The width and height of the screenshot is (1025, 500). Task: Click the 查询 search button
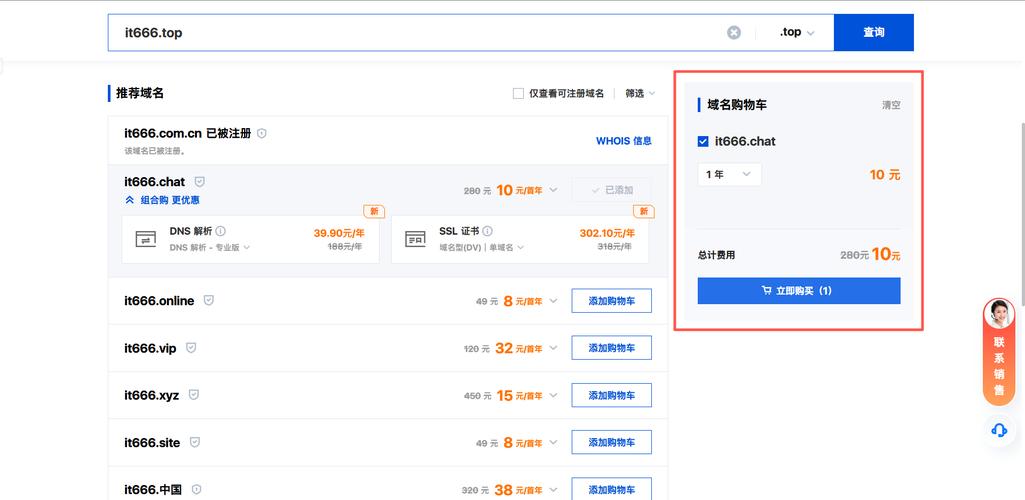pyautogui.click(x=873, y=32)
